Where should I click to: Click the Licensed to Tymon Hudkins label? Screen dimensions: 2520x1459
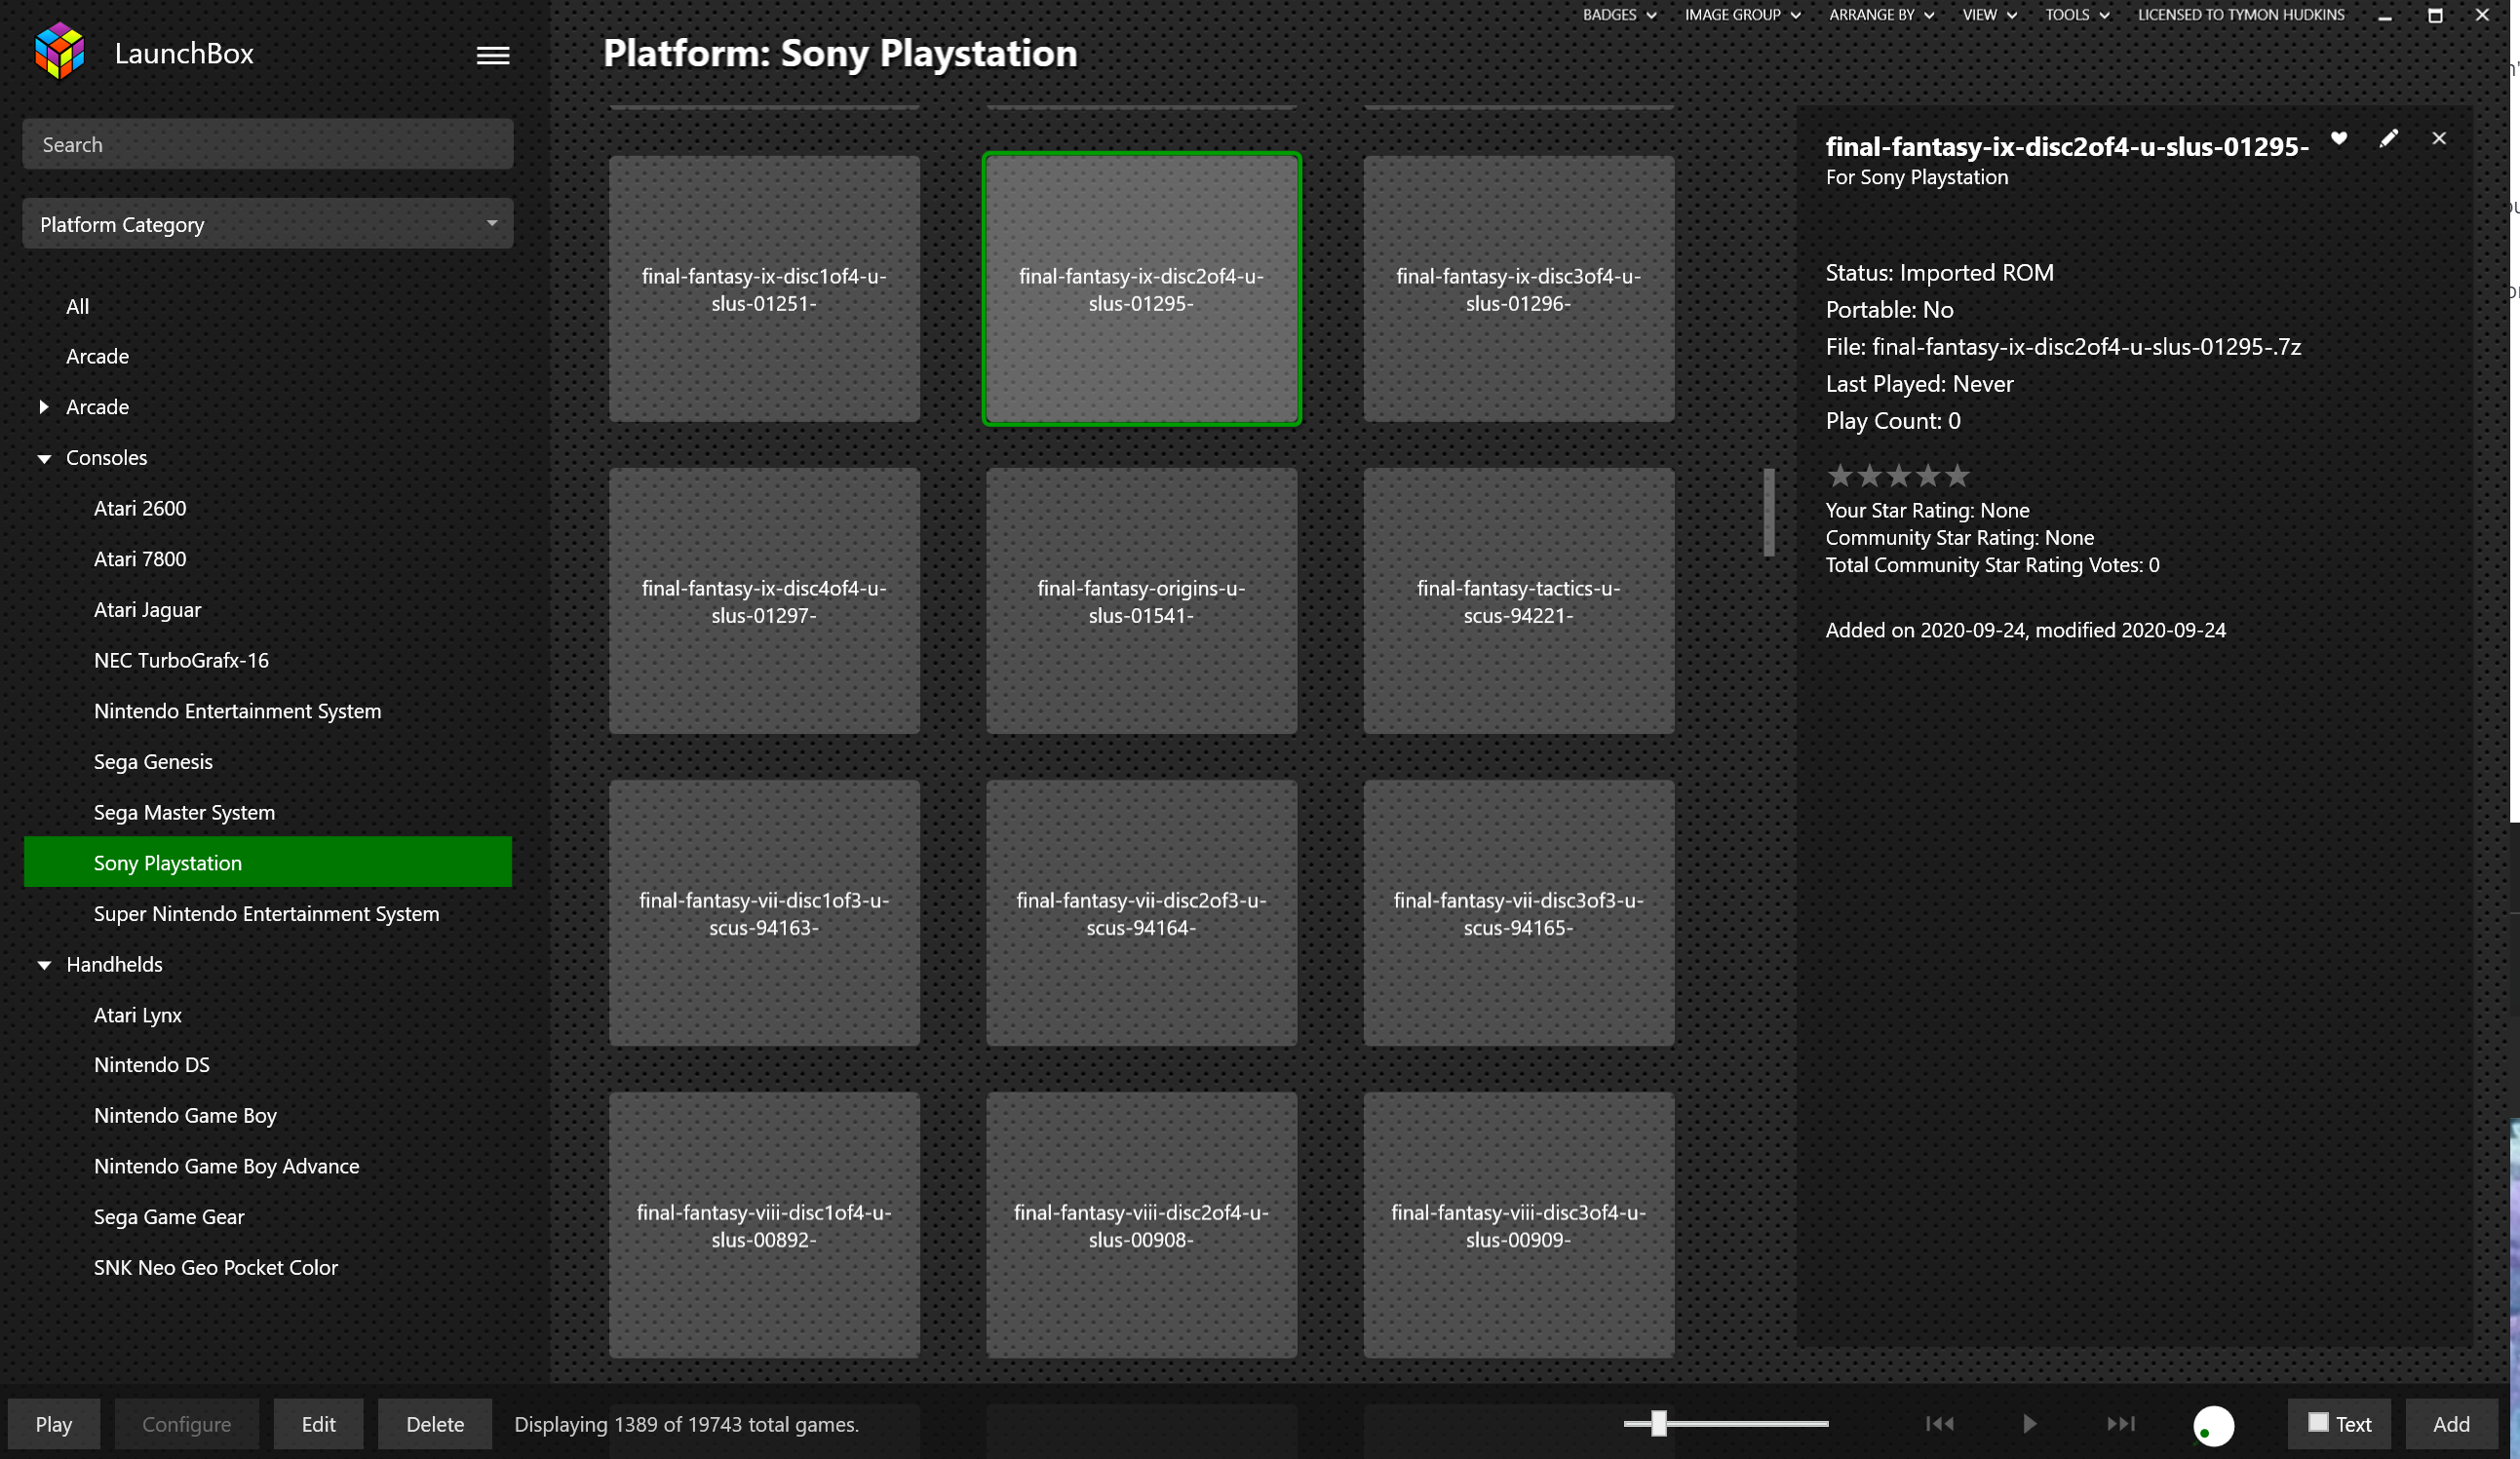[x=2240, y=14]
